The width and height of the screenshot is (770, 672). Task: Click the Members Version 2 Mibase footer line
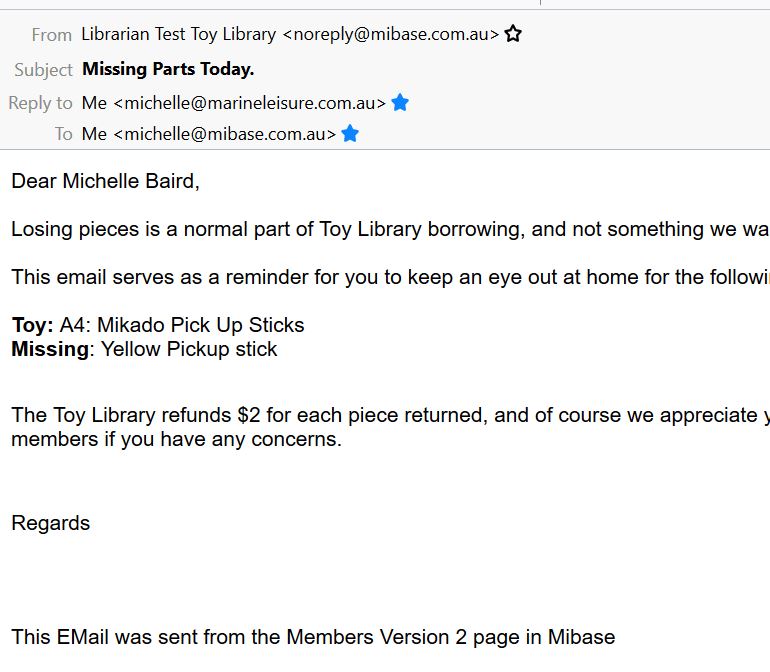(313, 638)
